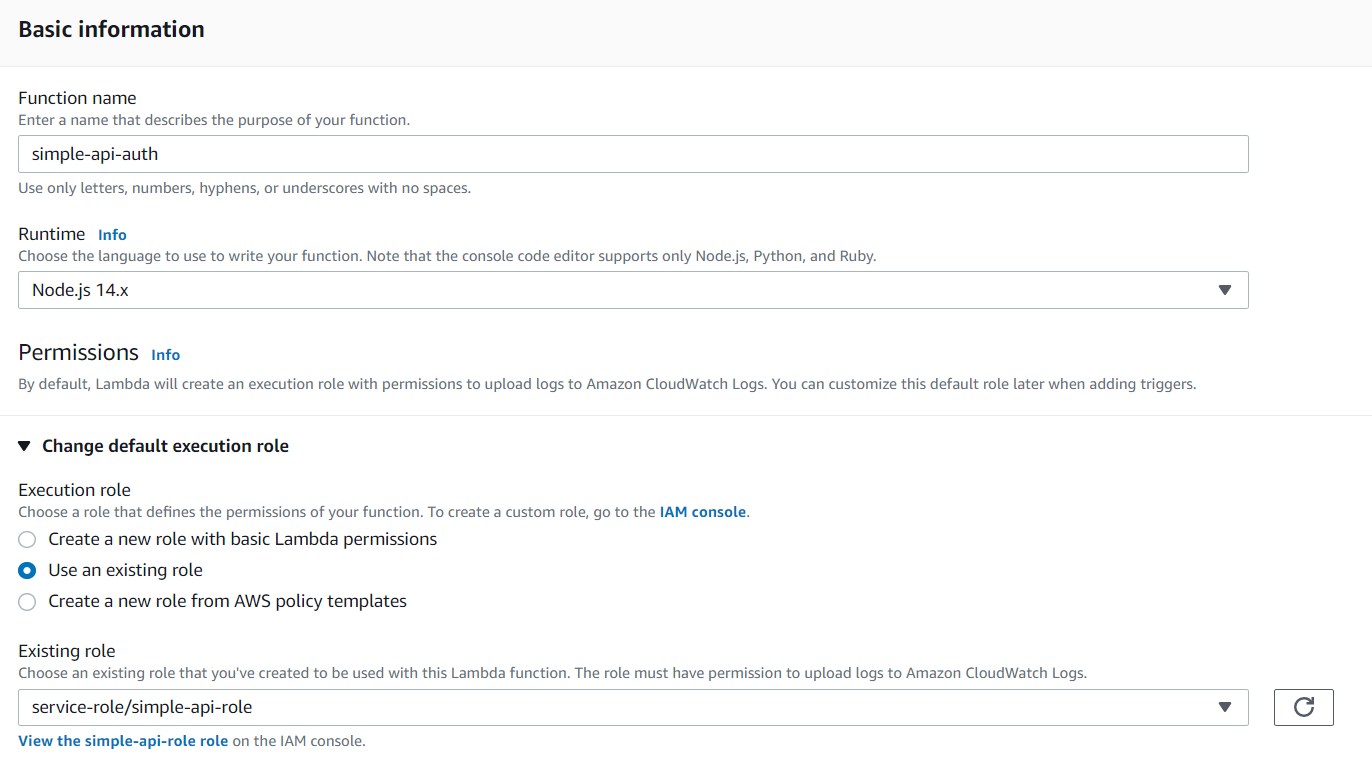The image size is (1372, 761).
Task: Open the service-role/simple-api-role dropdown
Action: pos(633,707)
